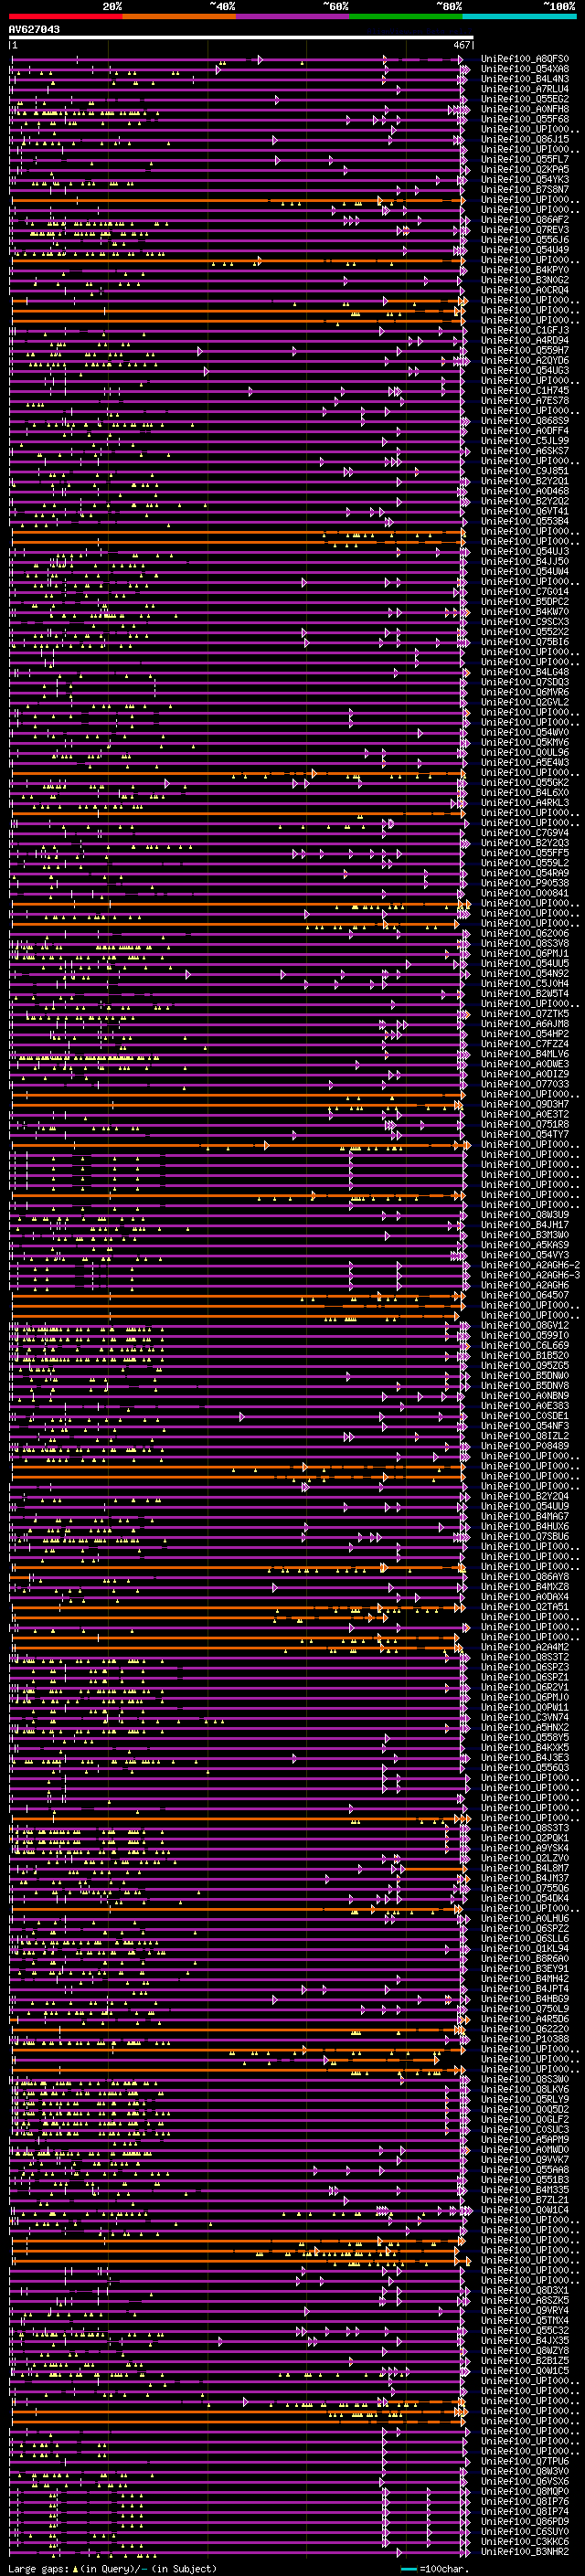585x2576 pixels.
Task: Open hit UniRef100_A7RLU4
Action: (525, 89)
